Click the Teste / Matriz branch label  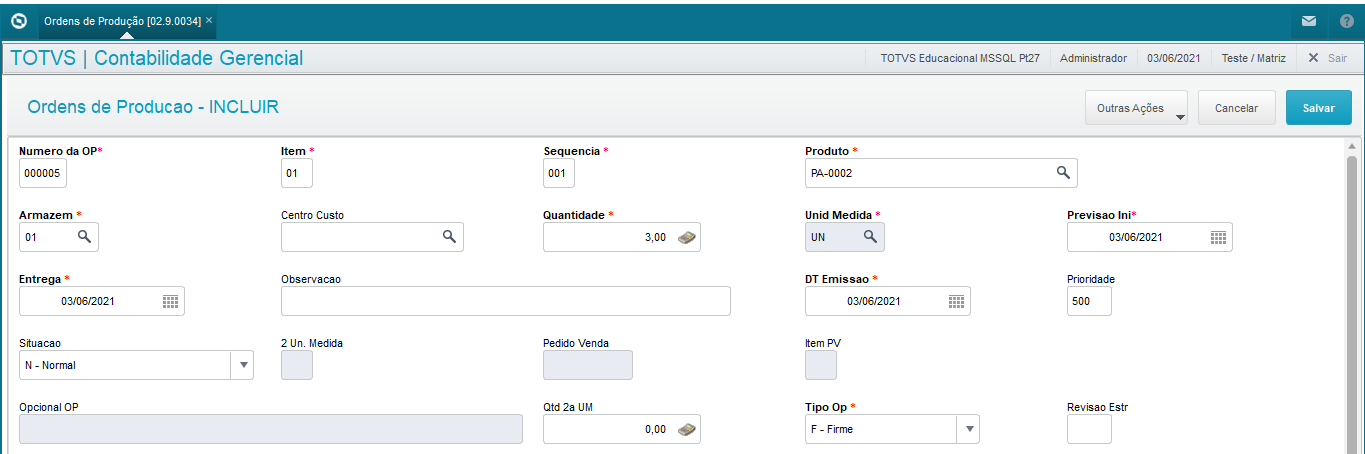coord(1253,58)
